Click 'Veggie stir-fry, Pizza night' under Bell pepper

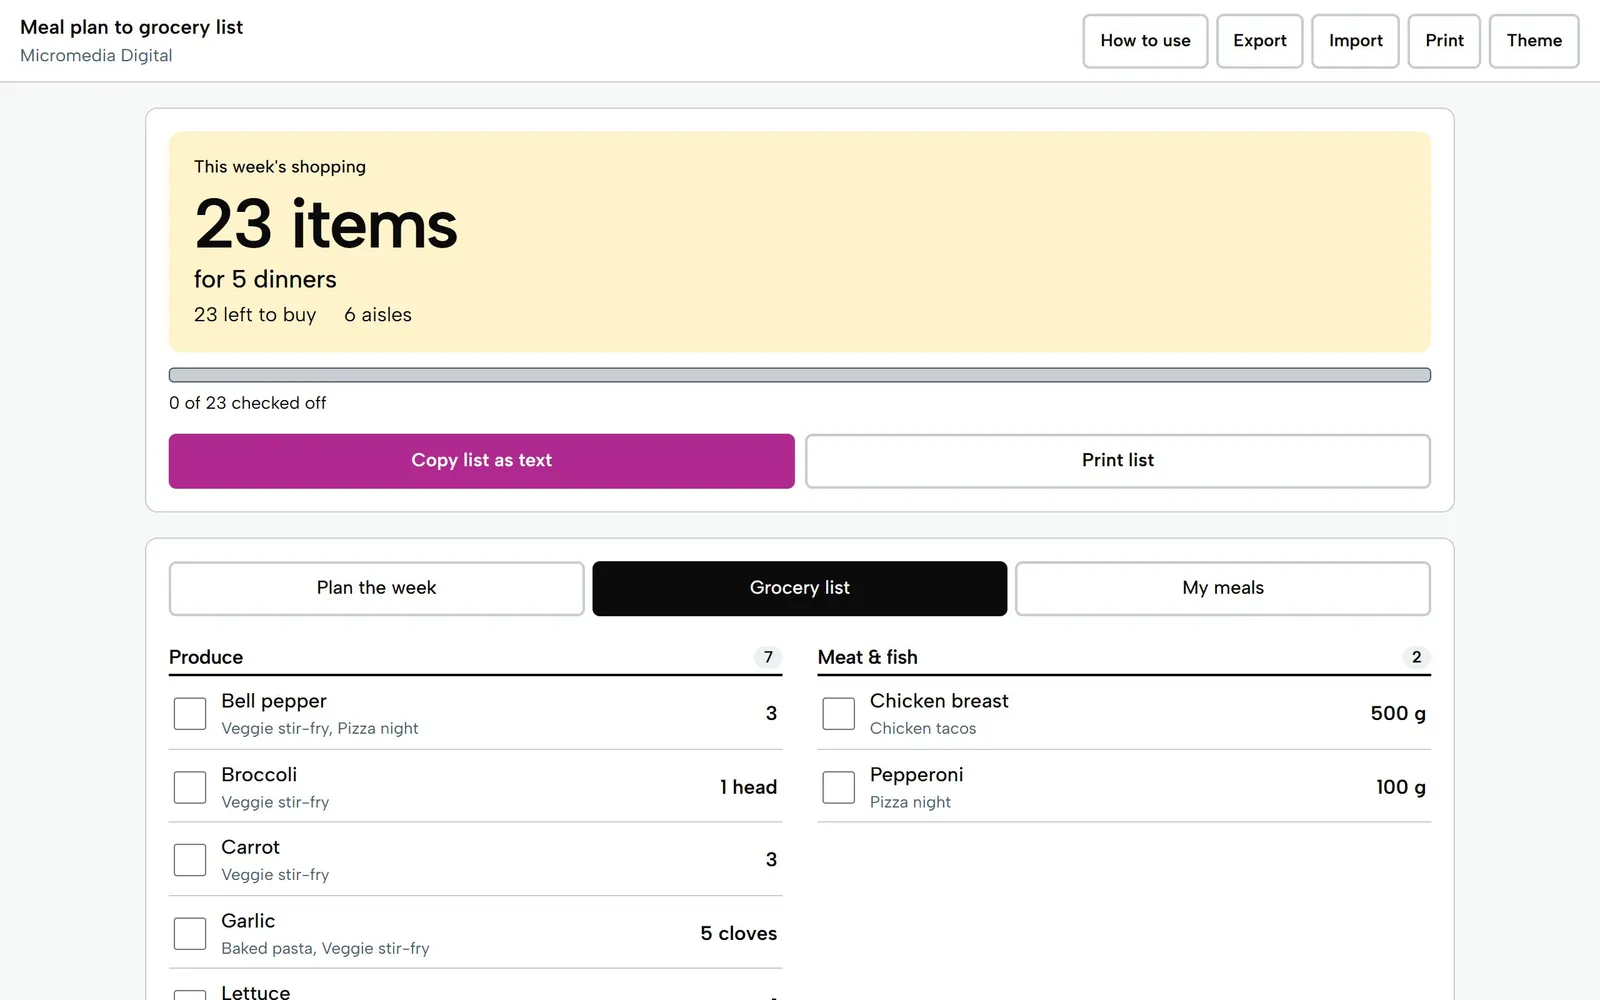320,729
